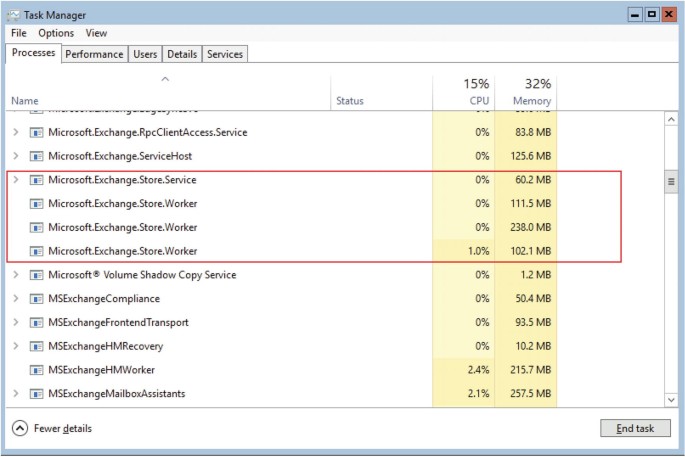Image resolution: width=685 pixels, height=457 pixels.
Task: Click the 2.4% CPU value
Action: tap(478, 370)
